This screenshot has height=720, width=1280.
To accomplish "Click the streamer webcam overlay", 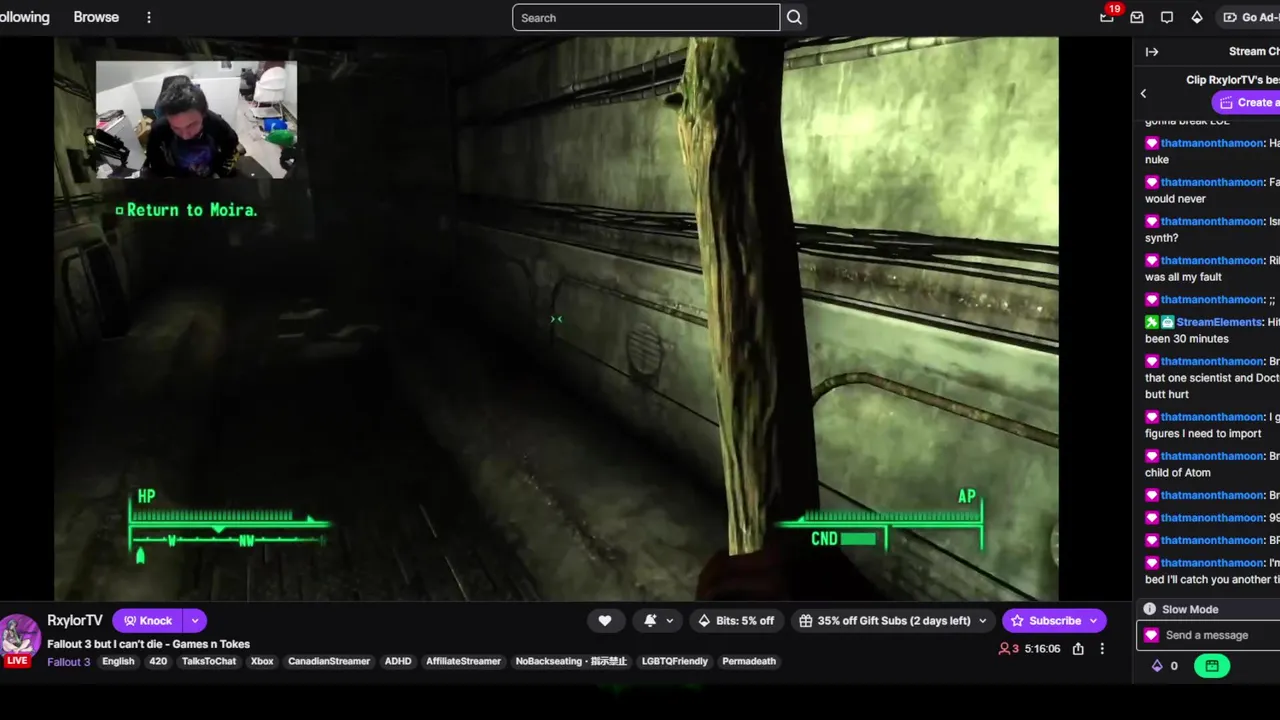I will (x=196, y=119).
